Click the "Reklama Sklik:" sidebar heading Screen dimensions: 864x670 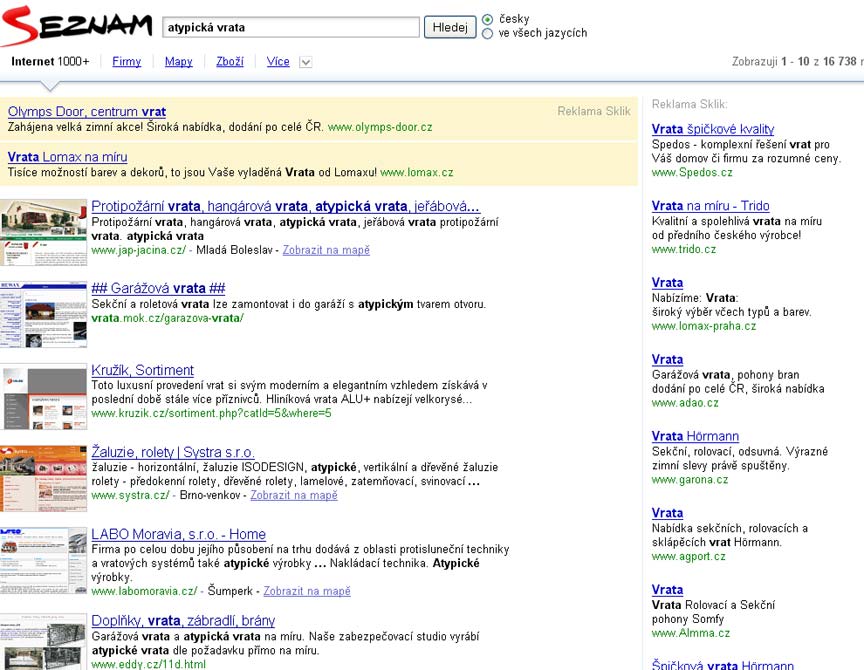690,104
